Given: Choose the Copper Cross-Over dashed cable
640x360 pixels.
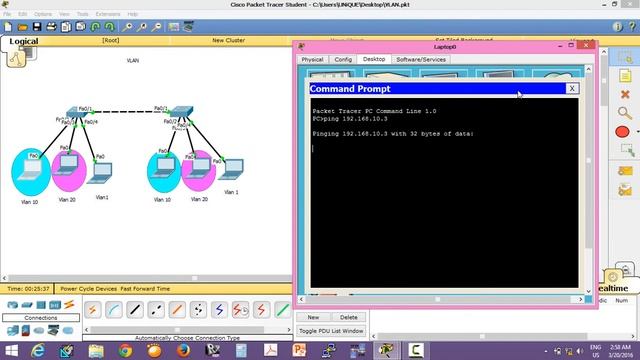Looking at the screenshot, I should point(156,310).
